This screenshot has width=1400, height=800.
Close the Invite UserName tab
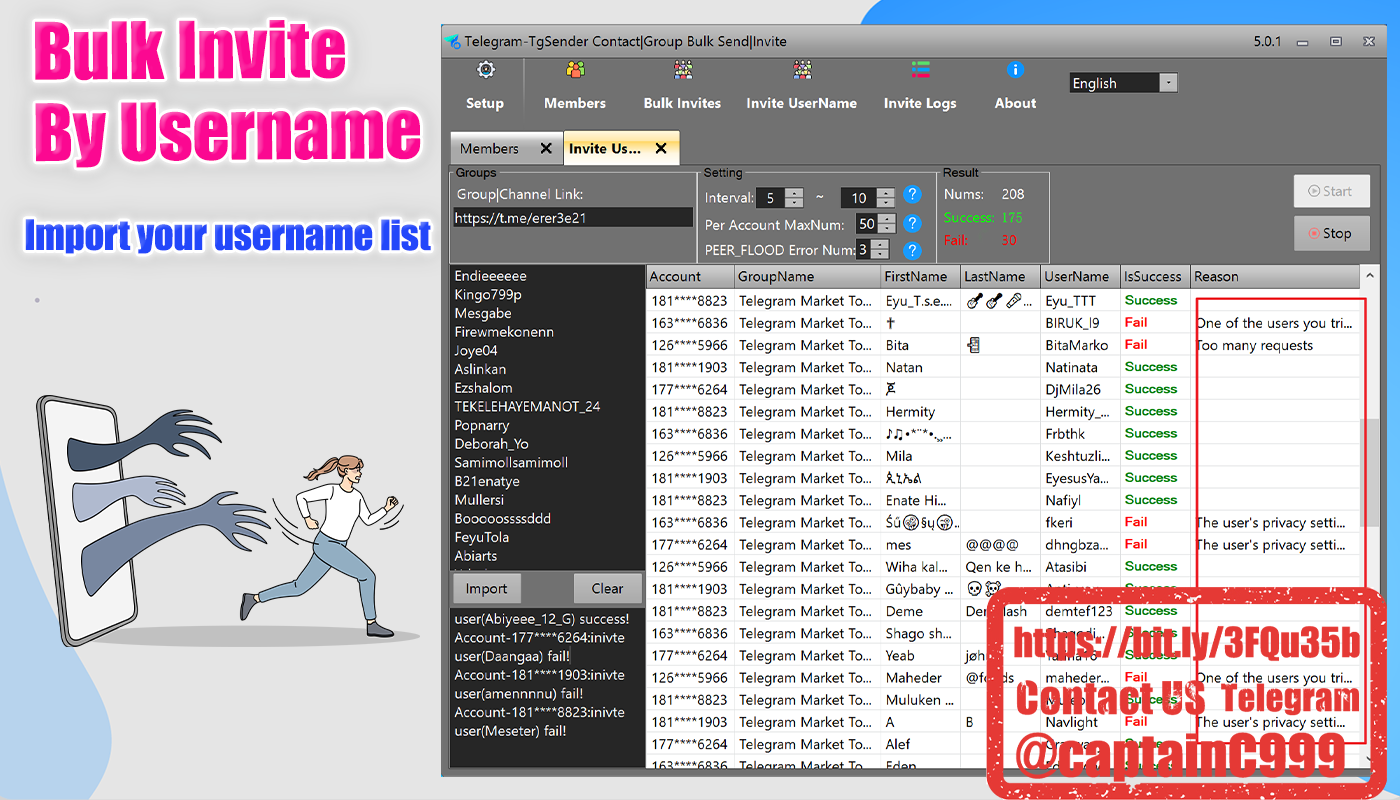tap(661, 148)
